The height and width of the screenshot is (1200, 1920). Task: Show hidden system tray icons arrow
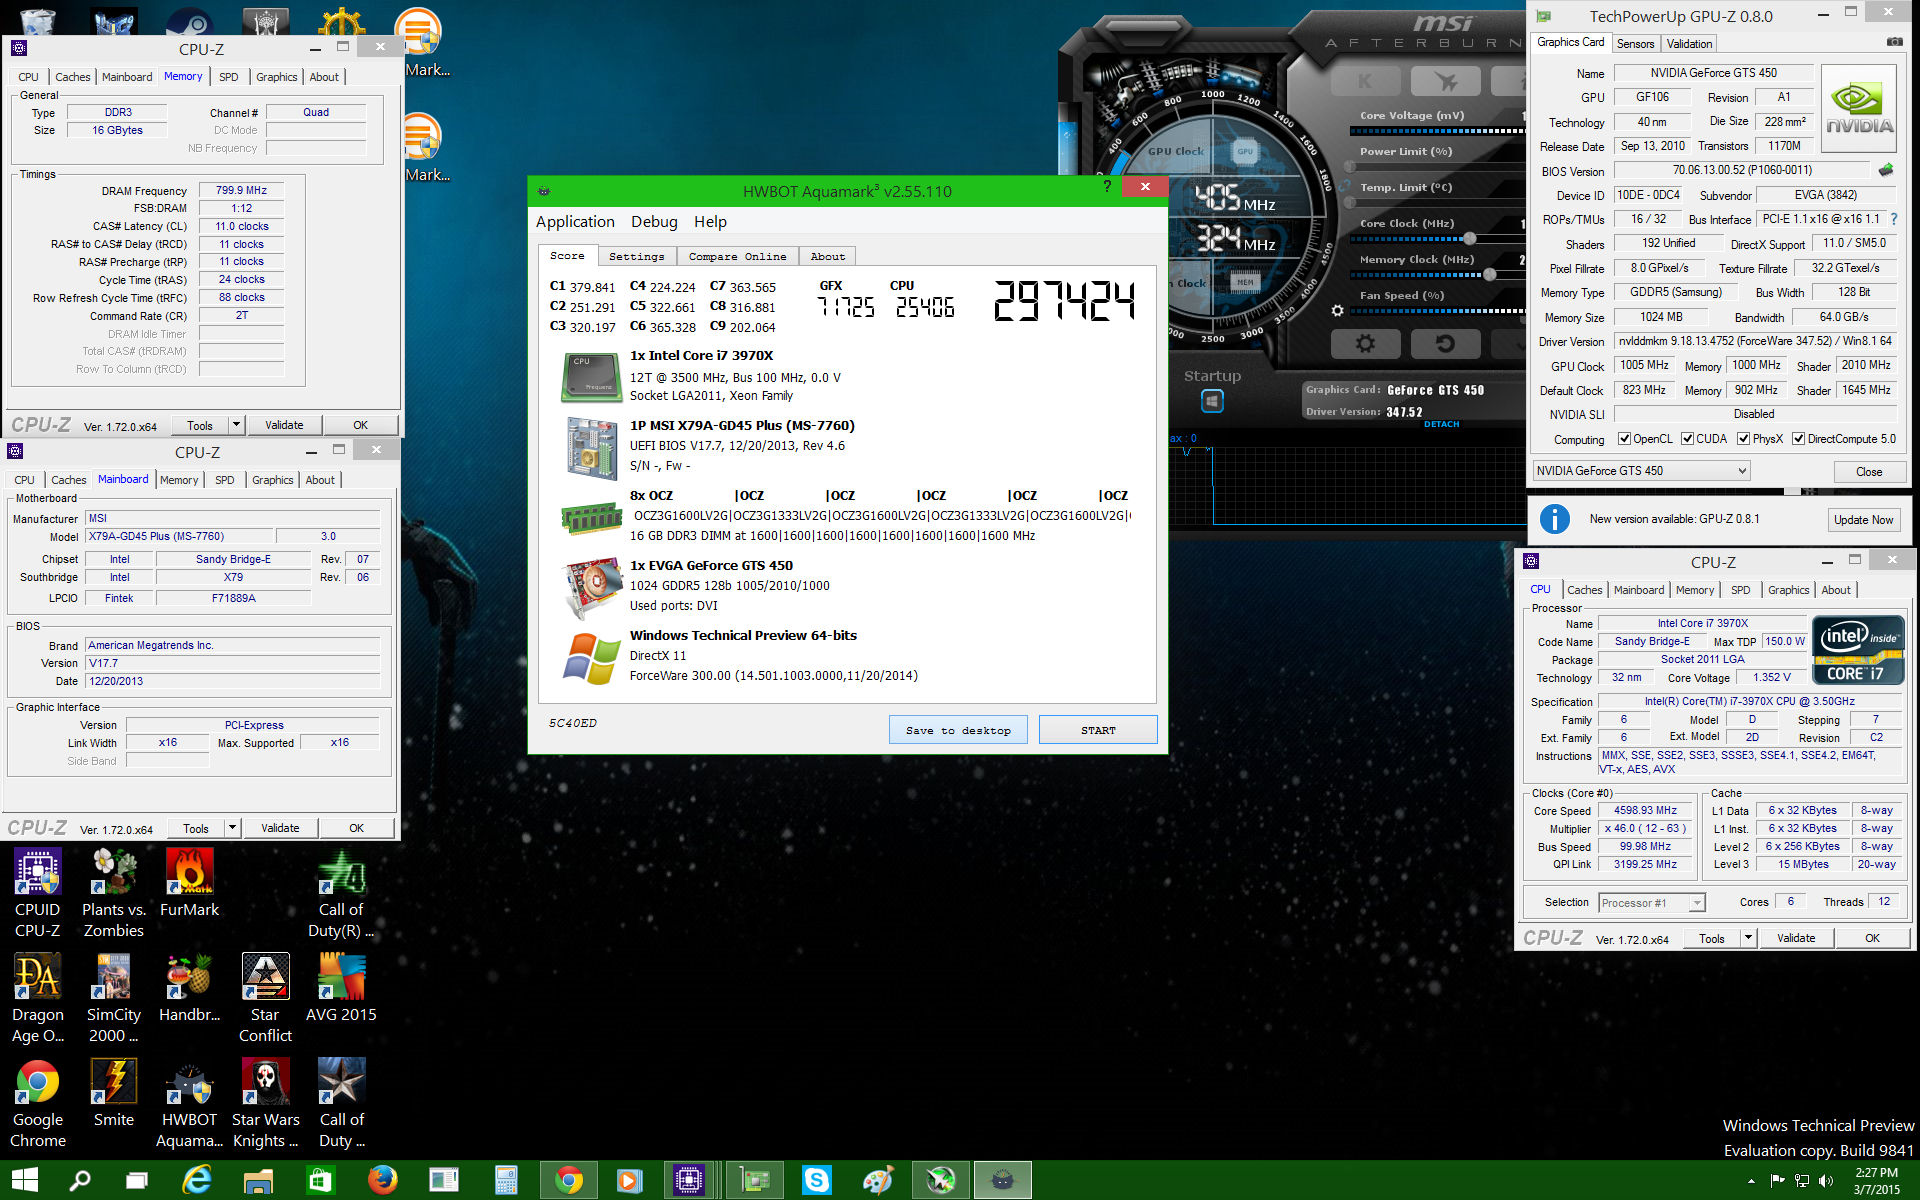pos(1751,1181)
